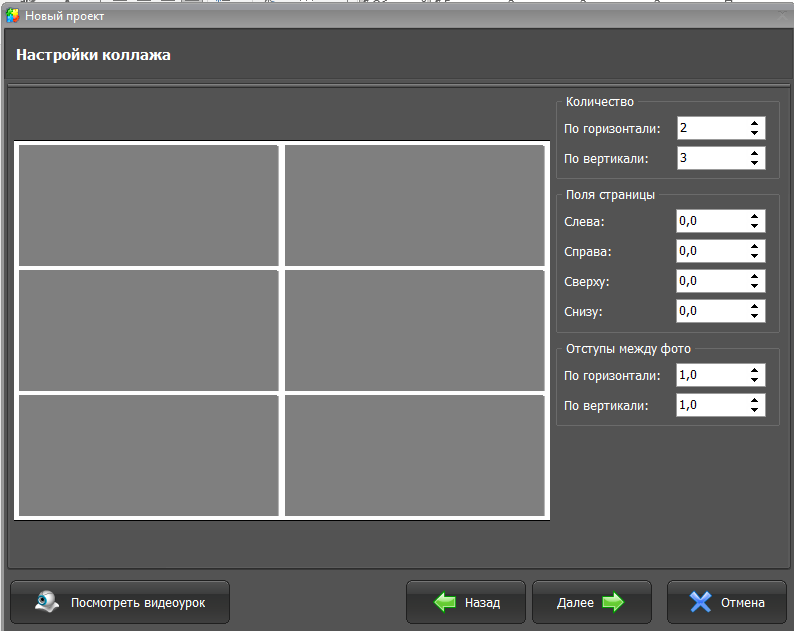Click the По горизонтали count input field

[x=710, y=128]
